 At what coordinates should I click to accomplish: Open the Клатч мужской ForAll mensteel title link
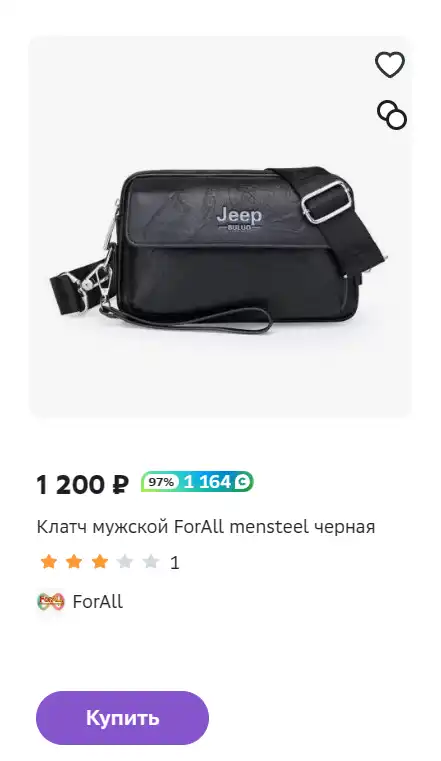point(206,527)
